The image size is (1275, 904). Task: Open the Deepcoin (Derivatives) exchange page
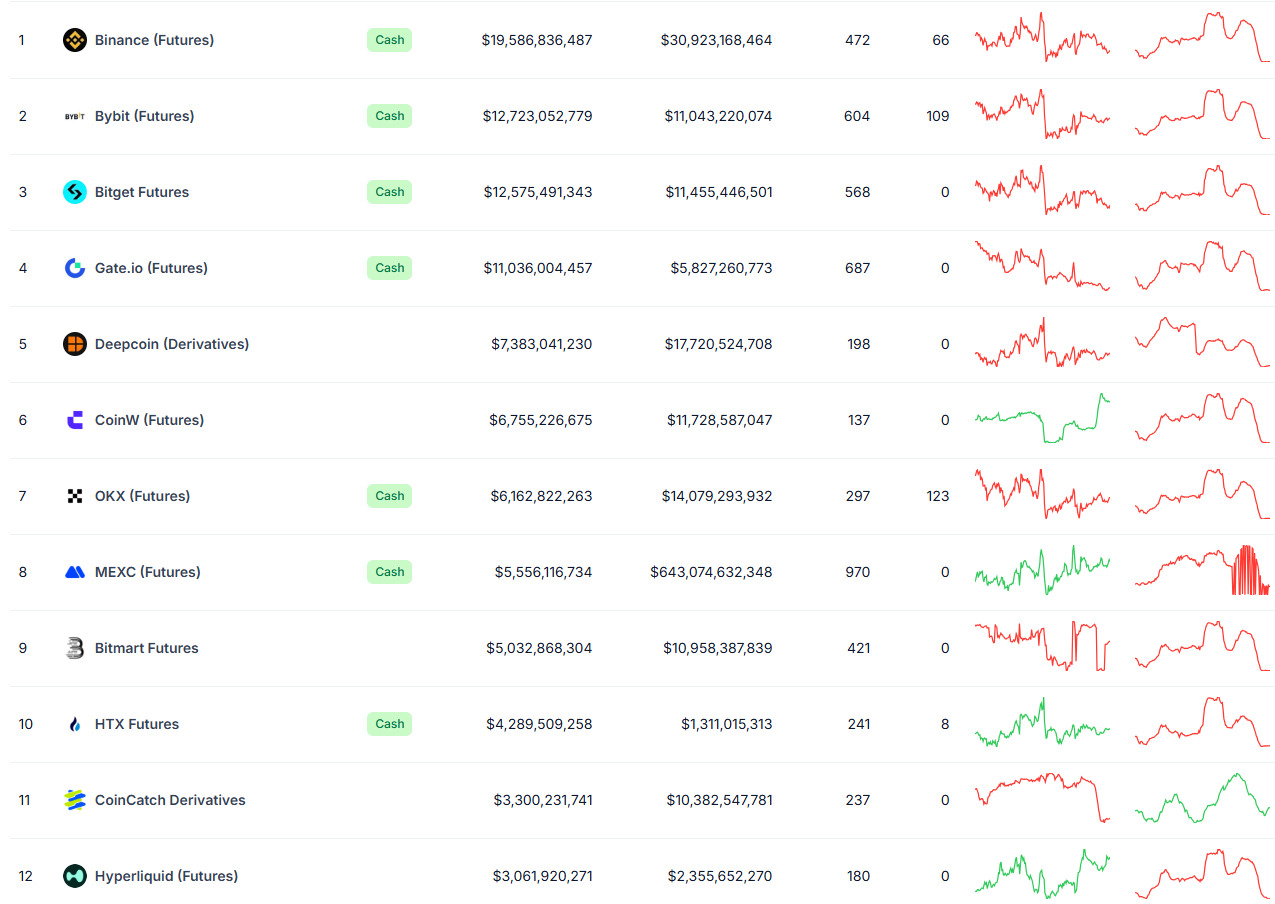(172, 344)
